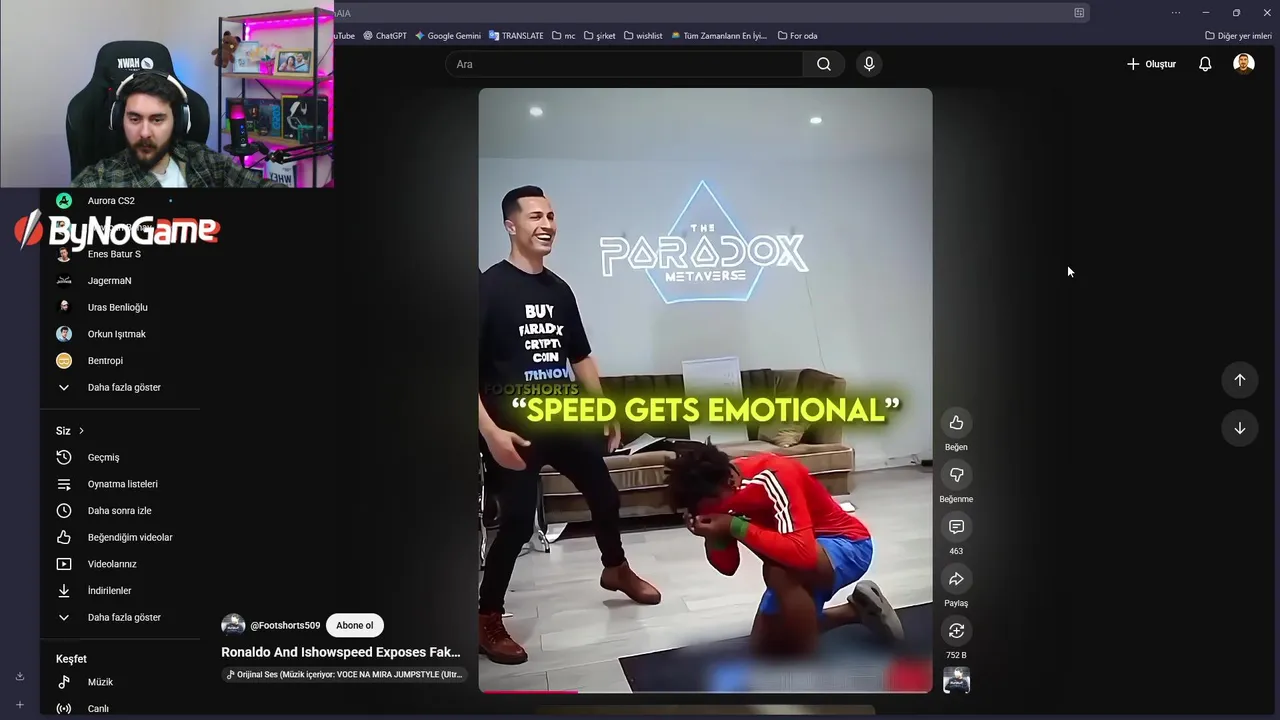The width and height of the screenshot is (1280, 720).
Task: Open ChatGPT bookmark
Action: click(x=385, y=36)
